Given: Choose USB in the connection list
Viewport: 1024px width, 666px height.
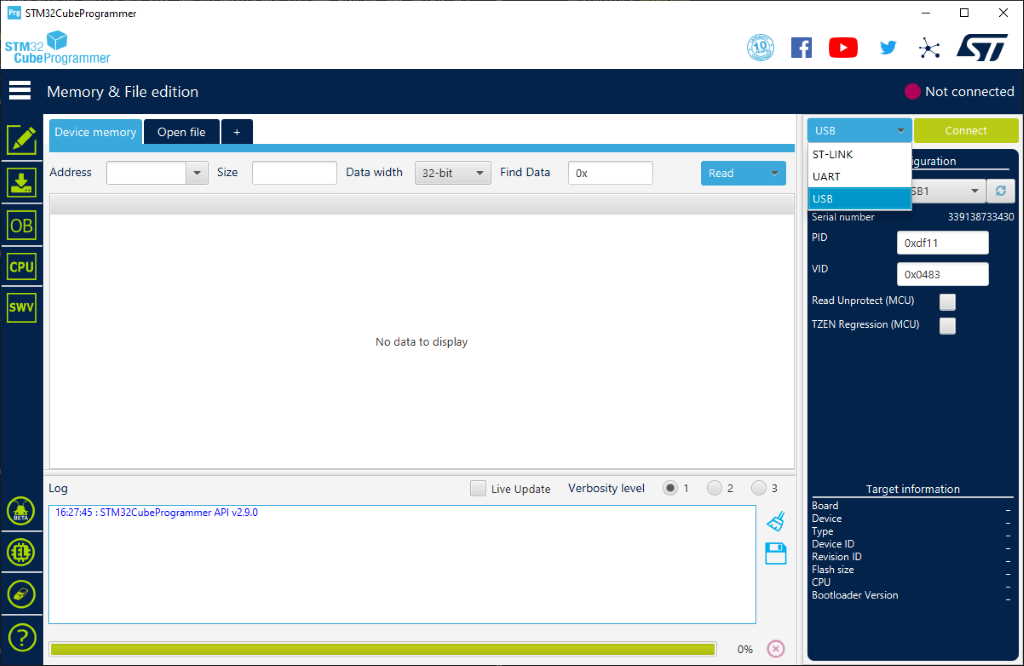Looking at the screenshot, I should coord(859,198).
